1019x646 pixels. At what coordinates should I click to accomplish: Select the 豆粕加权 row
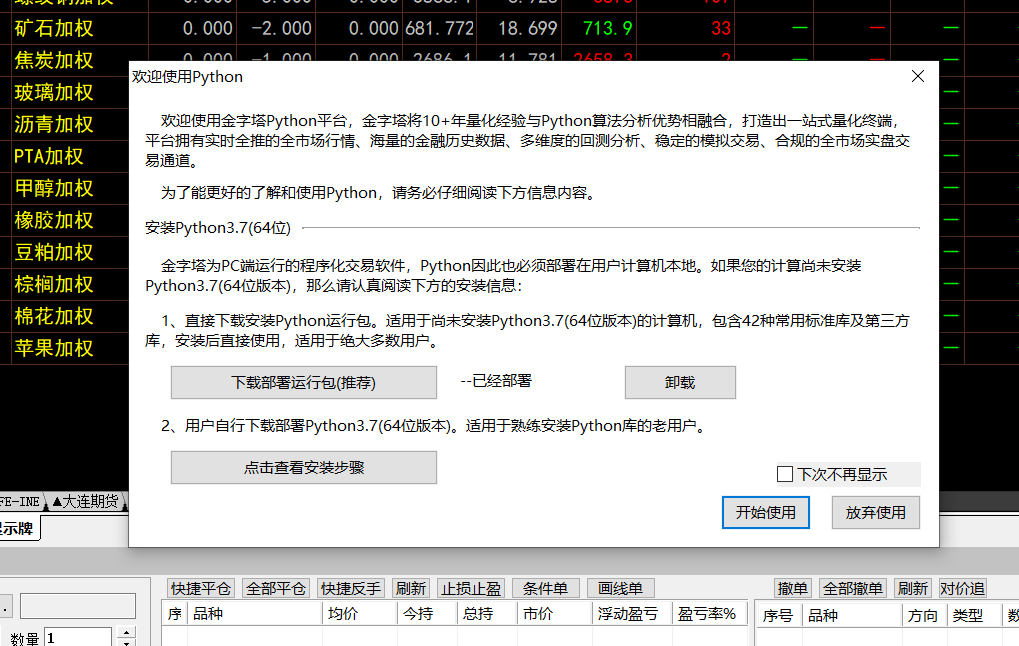click(54, 252)
